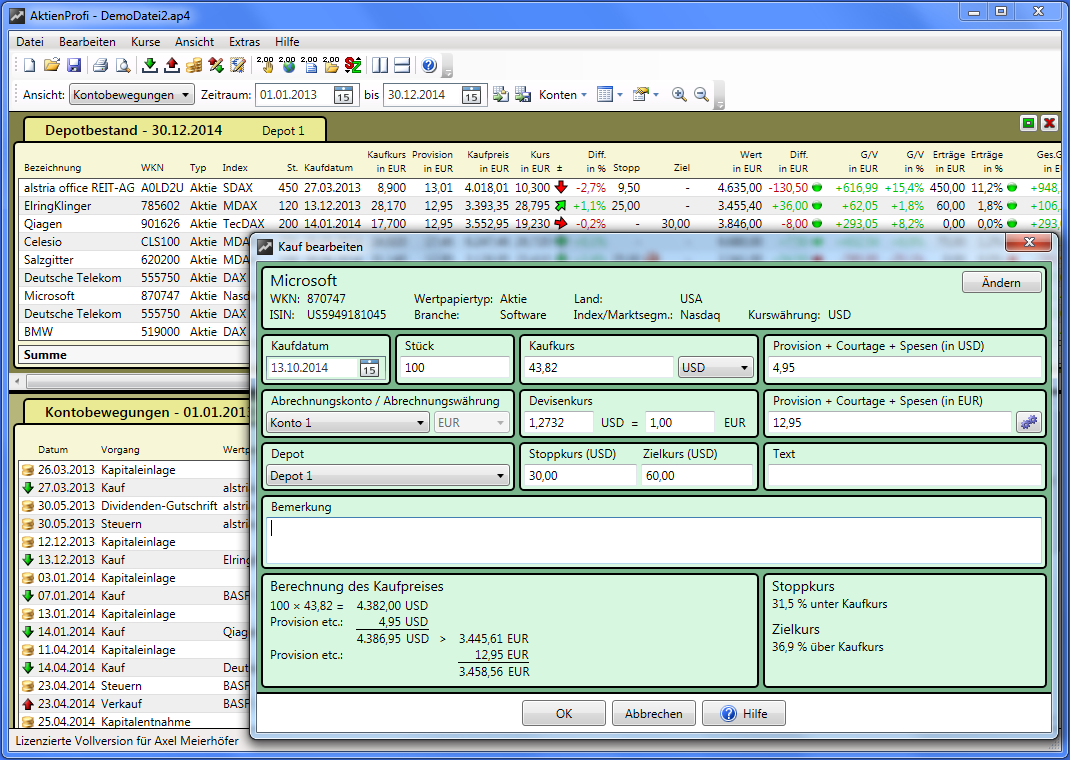Open the Extras menu
Viewport: 1070px width, 760px height.
pos(244,42)
